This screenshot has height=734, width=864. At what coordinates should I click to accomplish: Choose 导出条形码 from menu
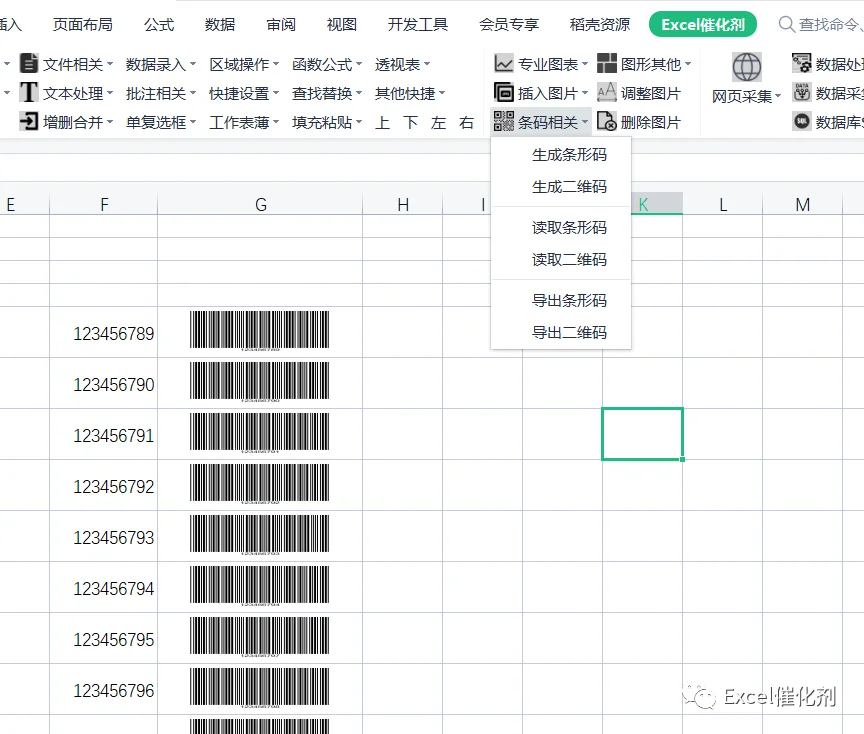[561, 300]
